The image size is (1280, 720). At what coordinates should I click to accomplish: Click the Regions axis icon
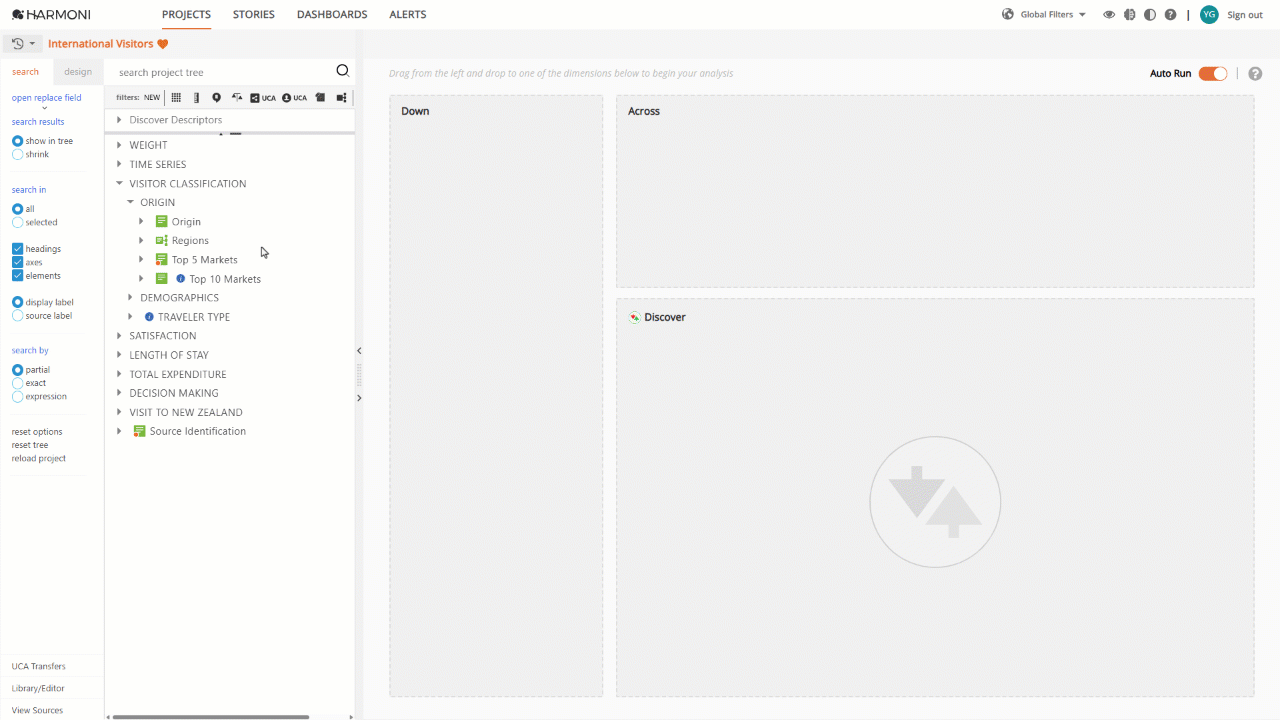tap(161, 240)
